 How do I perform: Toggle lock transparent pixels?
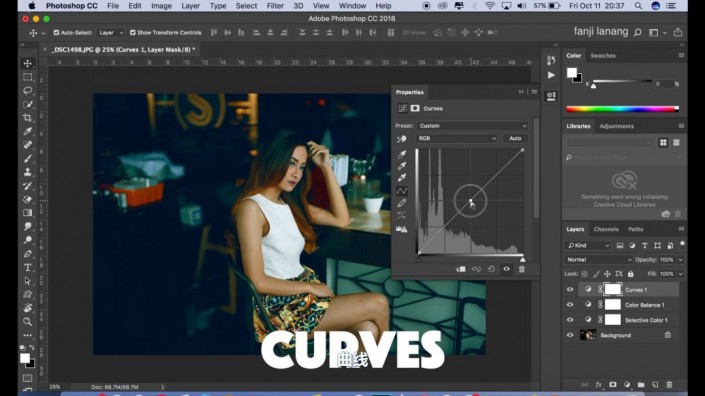coord(585,274)
